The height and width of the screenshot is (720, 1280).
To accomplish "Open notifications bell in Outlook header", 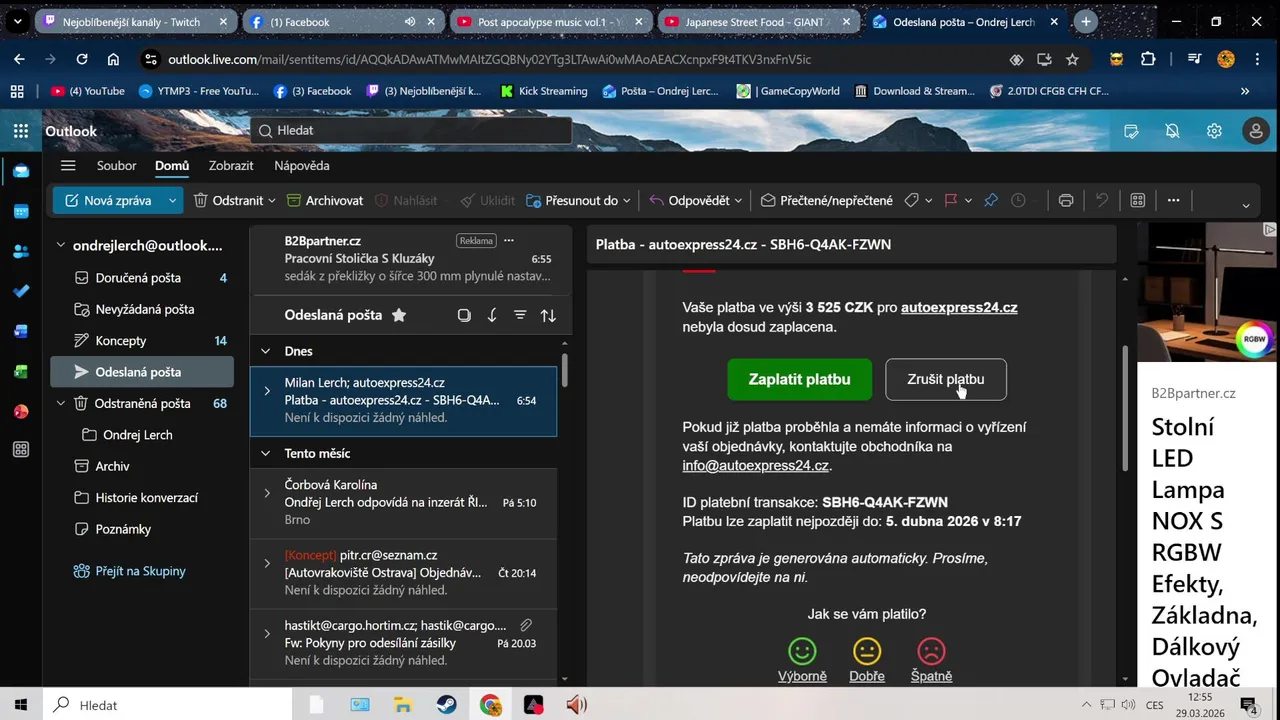I will point(1172,131).
